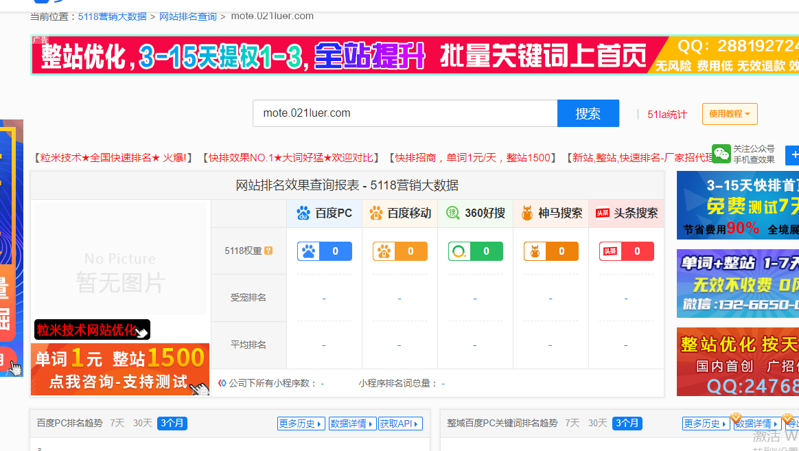Click the 5118权重 help question icon
Screen dimensions: 799x451
[269, 251]
